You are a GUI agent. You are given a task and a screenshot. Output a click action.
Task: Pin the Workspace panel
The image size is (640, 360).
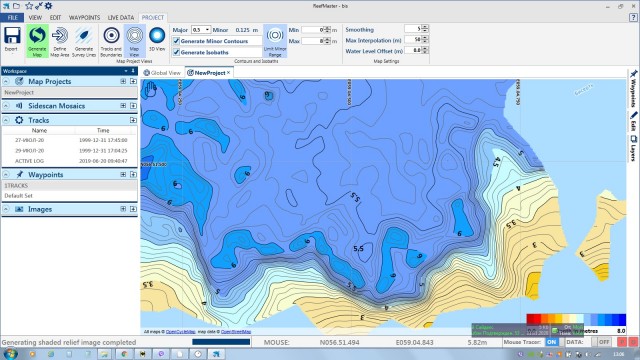tap(133, 71)
